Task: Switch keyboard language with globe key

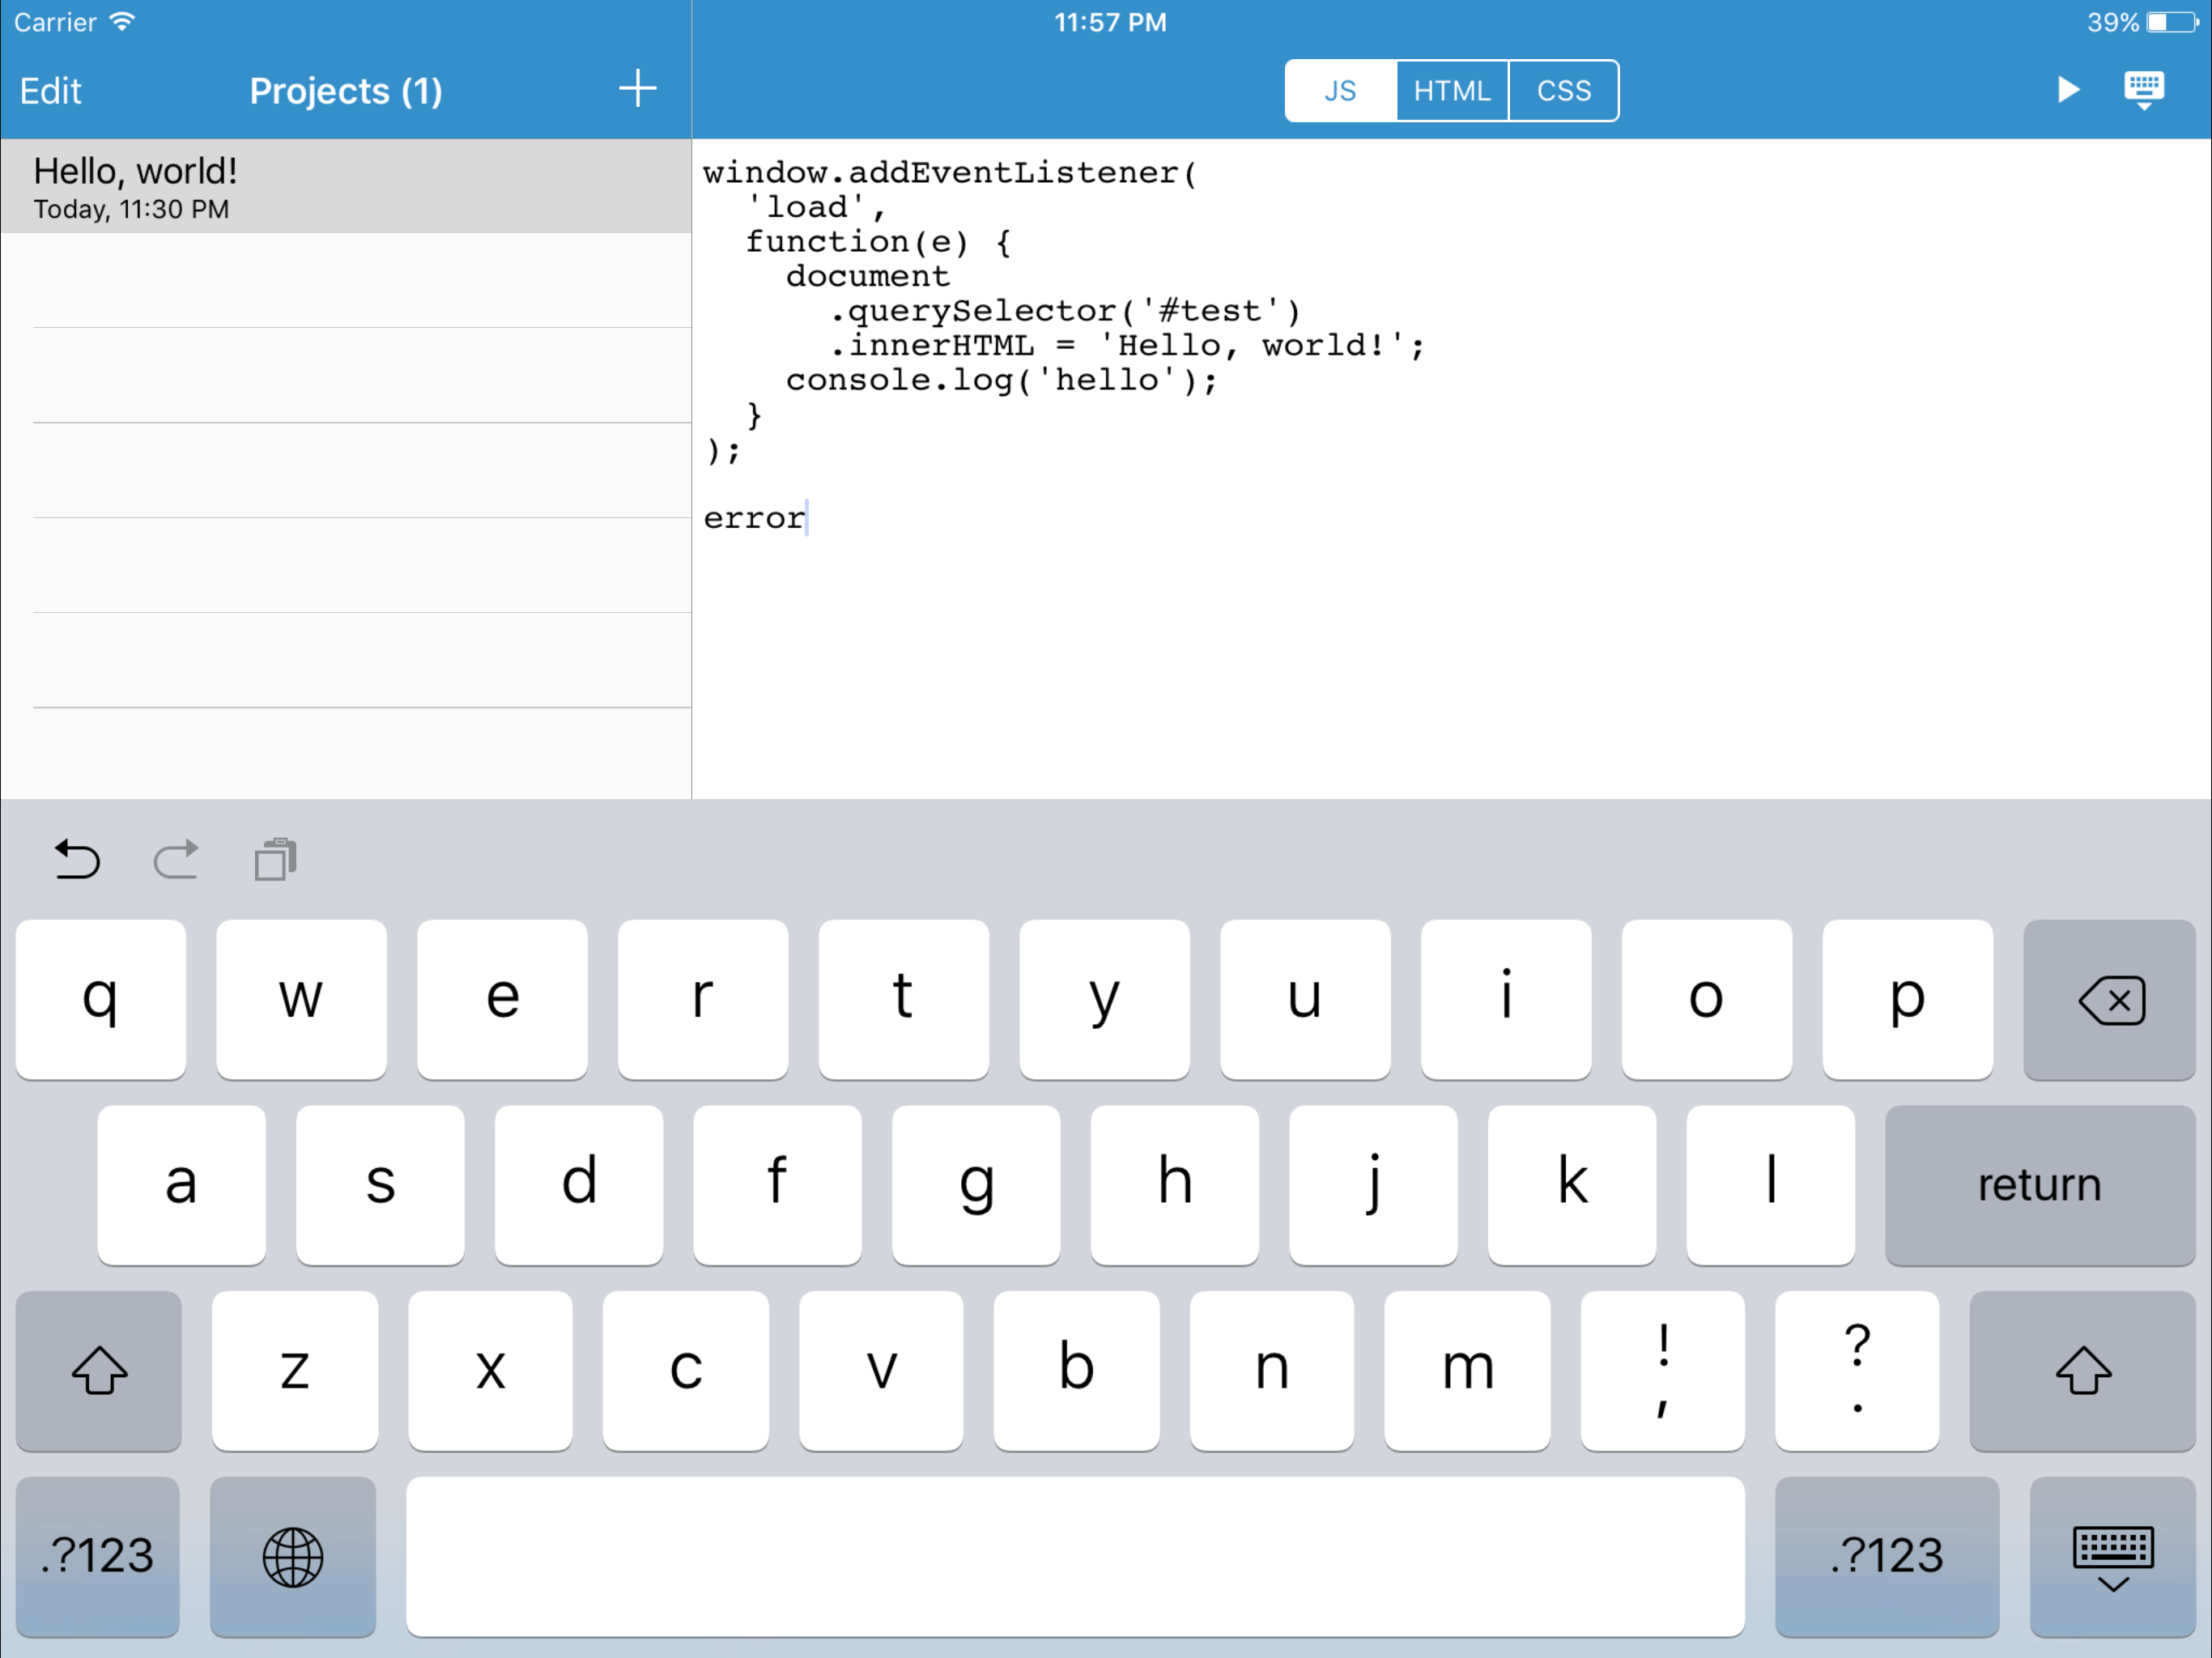Action: [x=292, y=1556]
